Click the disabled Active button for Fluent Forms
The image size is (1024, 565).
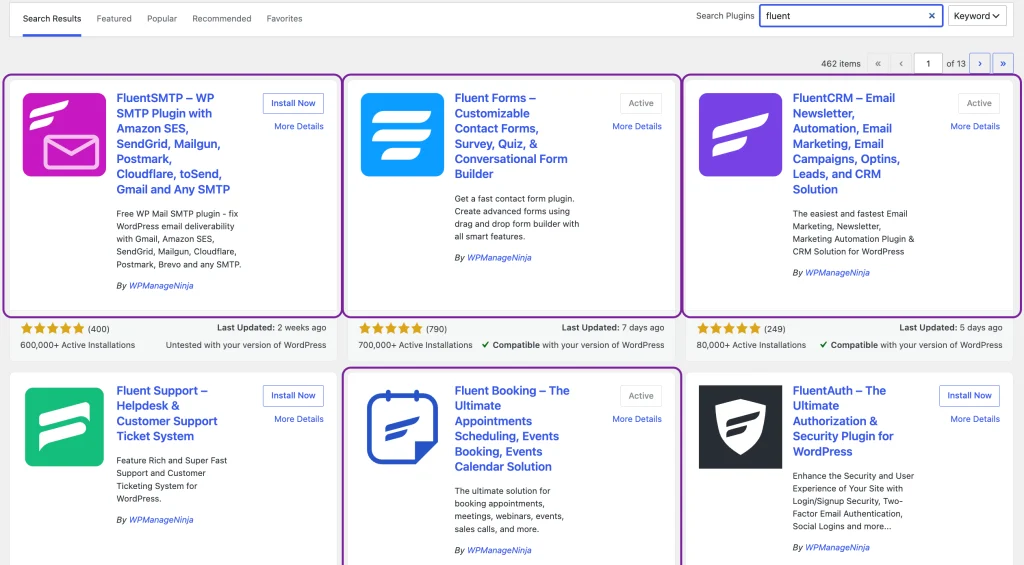pos(641,103)
